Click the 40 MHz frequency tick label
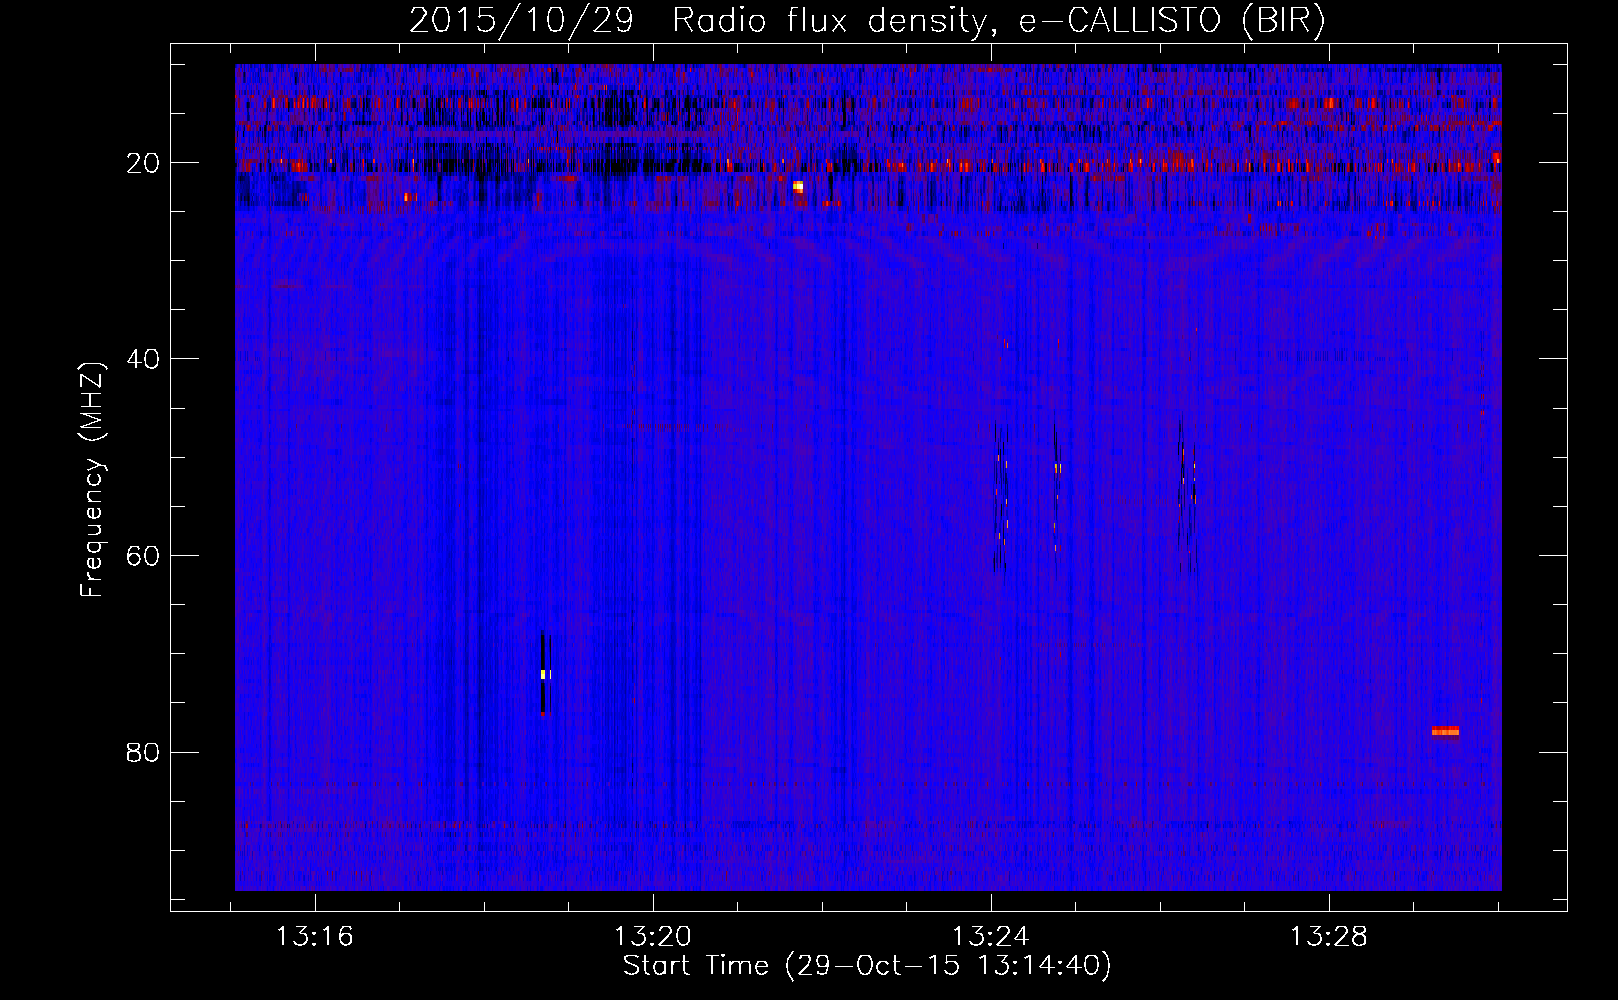This screenshot has height=1000, width=1618. point(144,359)
